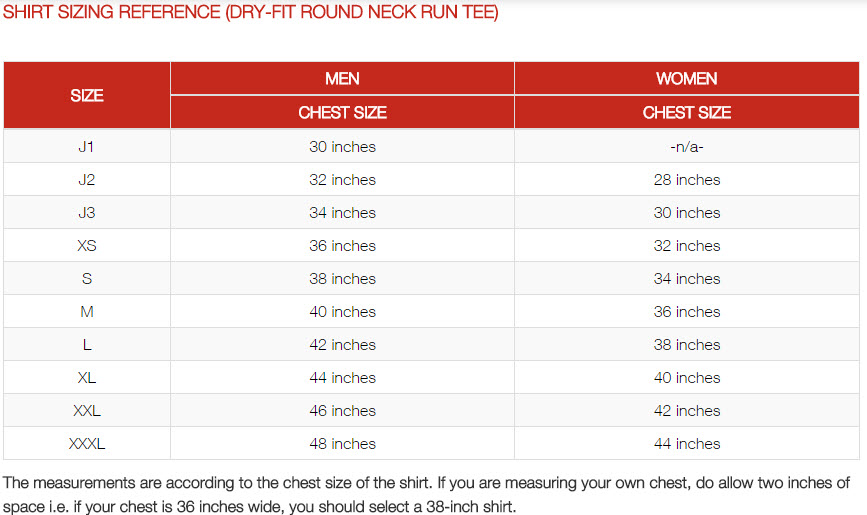Click the Shirt Sizing Reference heading
867x515 pixels.
point(250,12)
